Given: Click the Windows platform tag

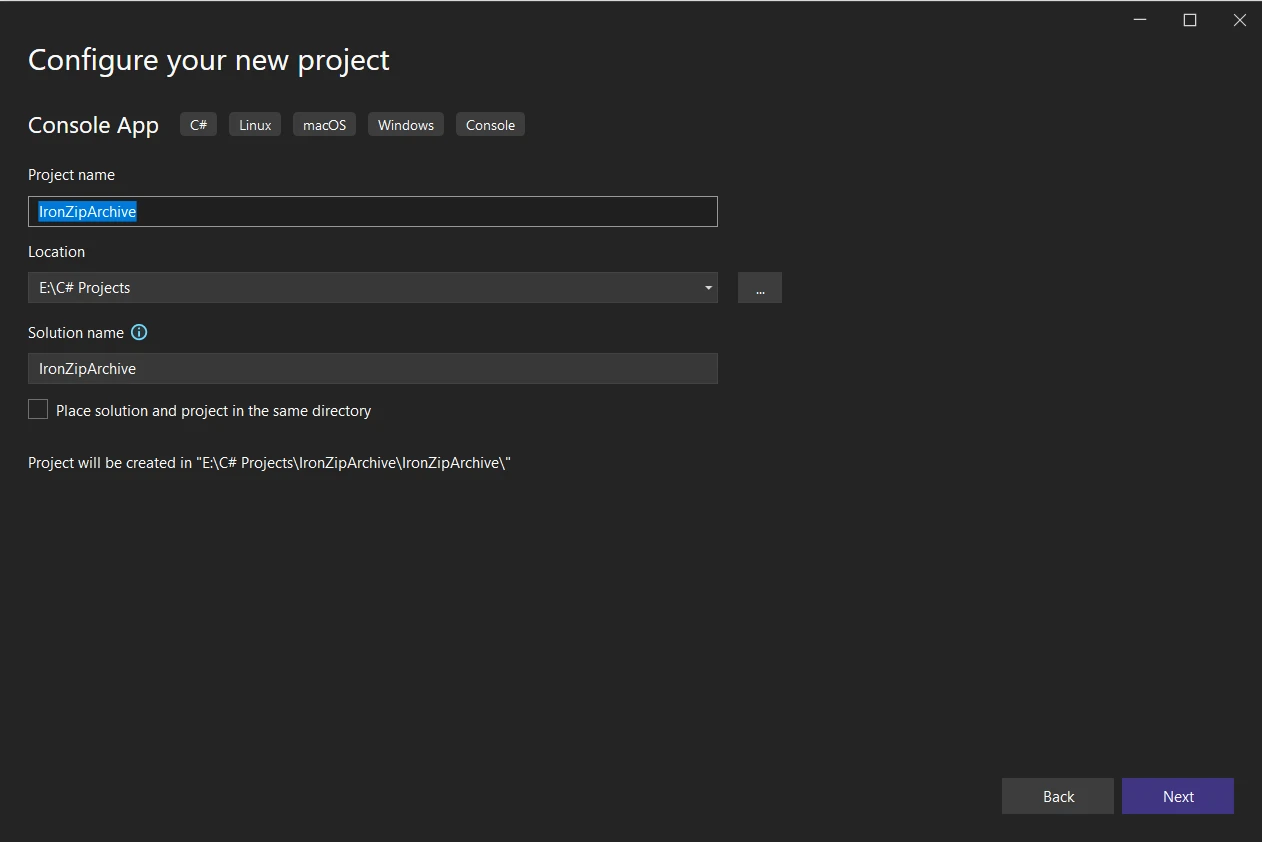Looking at the screenshot, I should pyautogui.click(x=406, y=125).
